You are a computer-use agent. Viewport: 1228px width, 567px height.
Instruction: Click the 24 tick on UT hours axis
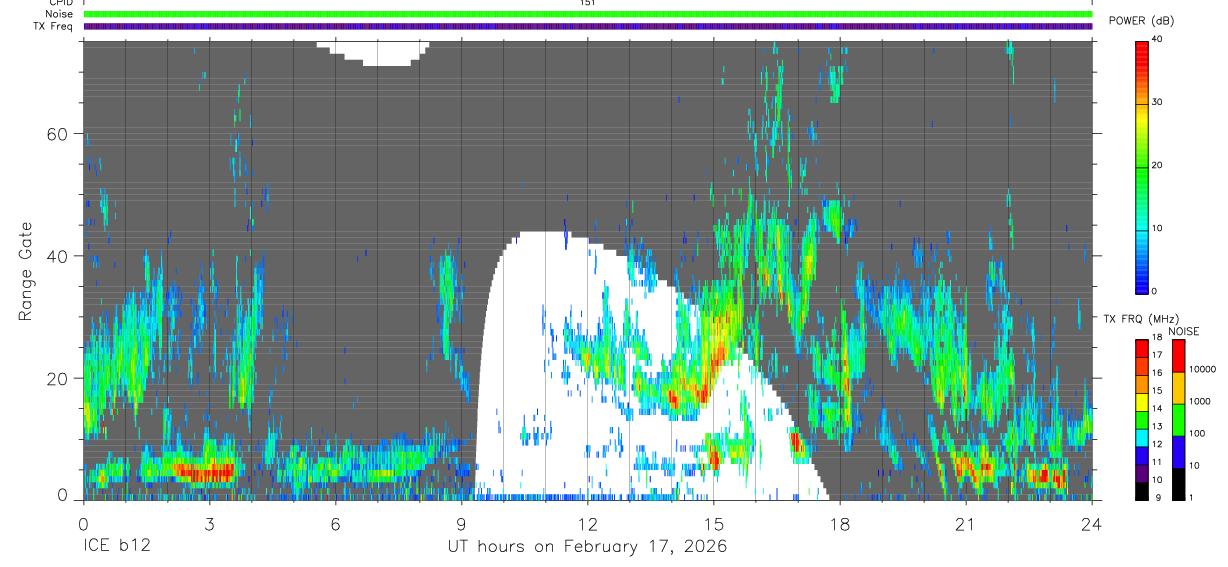coord(1092,523)
